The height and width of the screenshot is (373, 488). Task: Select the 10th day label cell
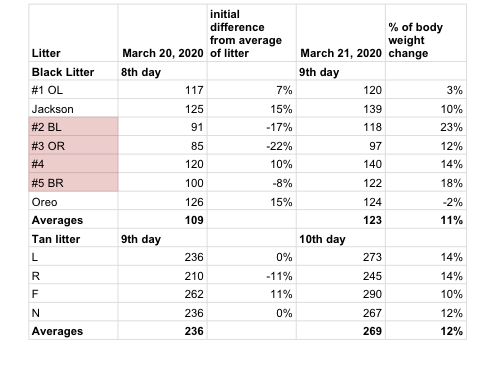coord(341,238)
